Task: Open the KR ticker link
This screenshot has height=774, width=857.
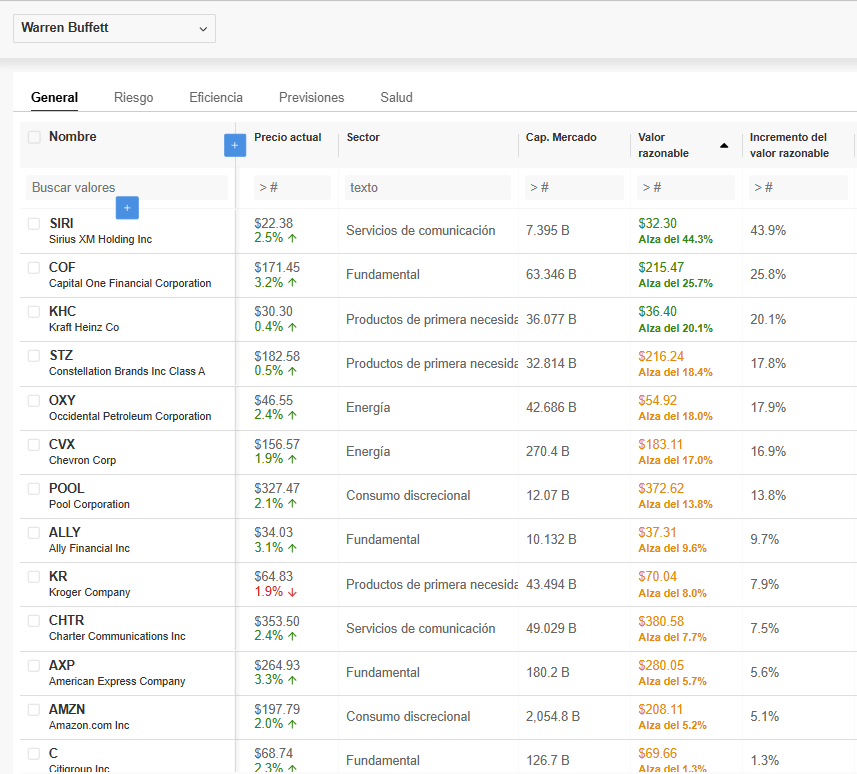Action: point(58,577)
